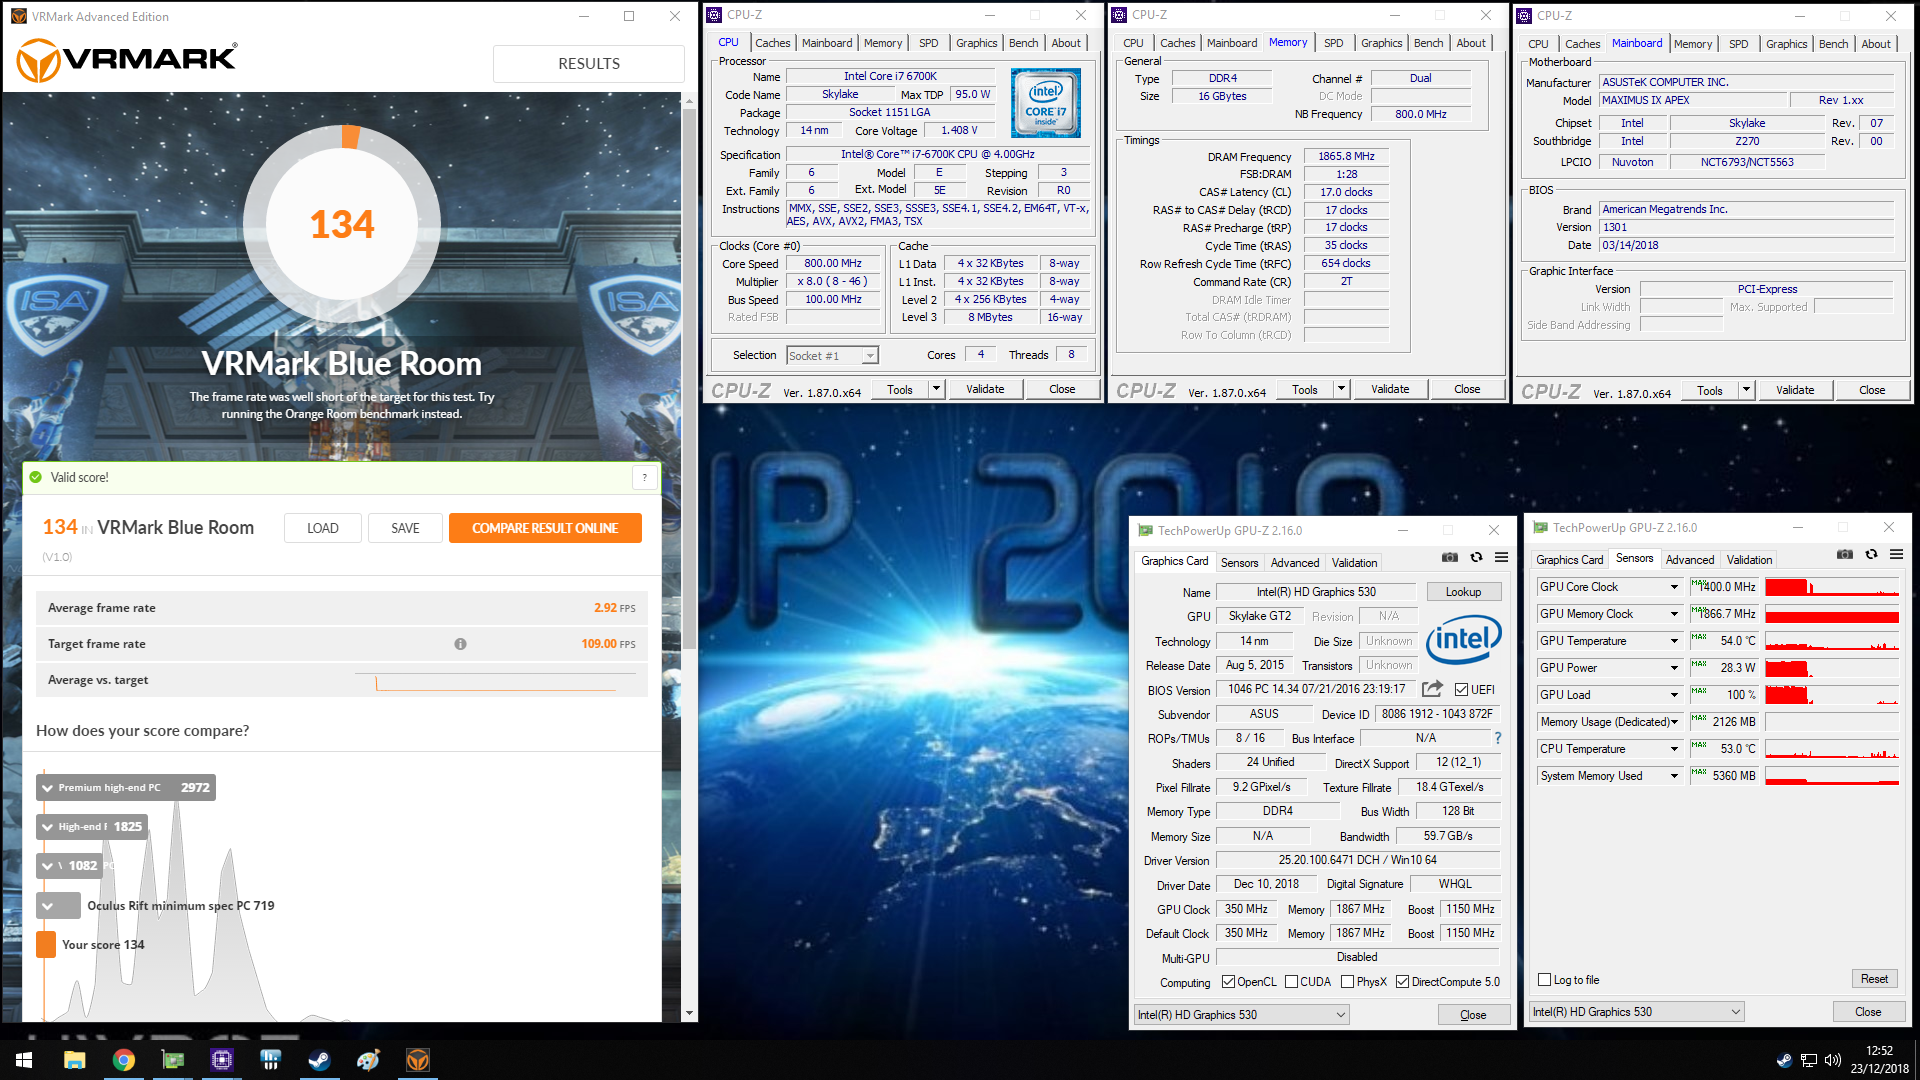Toggle the PhysX checkbox in GPU-Z
The height and width of the screenshot is (1080, 1920).
1347,981
